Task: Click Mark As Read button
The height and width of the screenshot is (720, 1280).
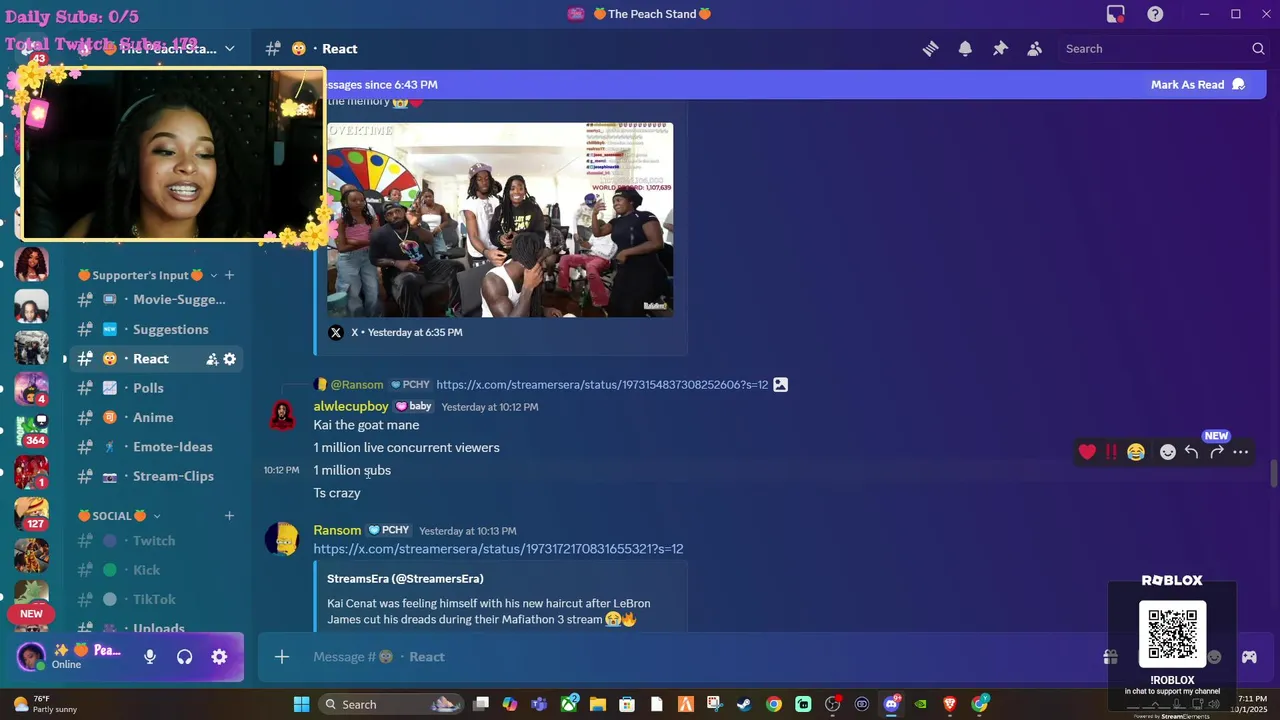Action: [x=1197, y=85]
